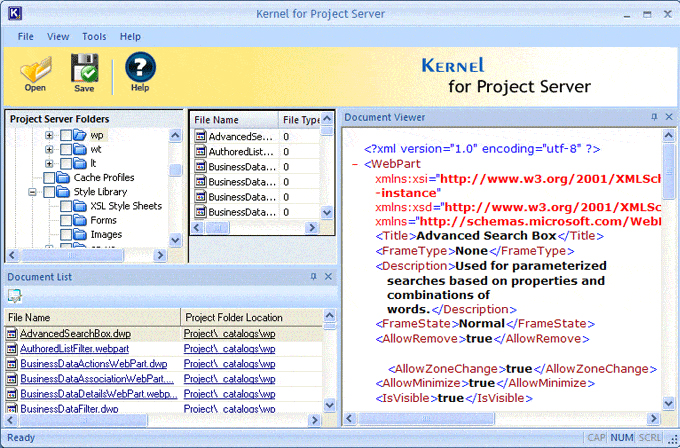Click the XSL Style Sheets folder icon
The image size is (680, 448).
(x=80, y=206)
